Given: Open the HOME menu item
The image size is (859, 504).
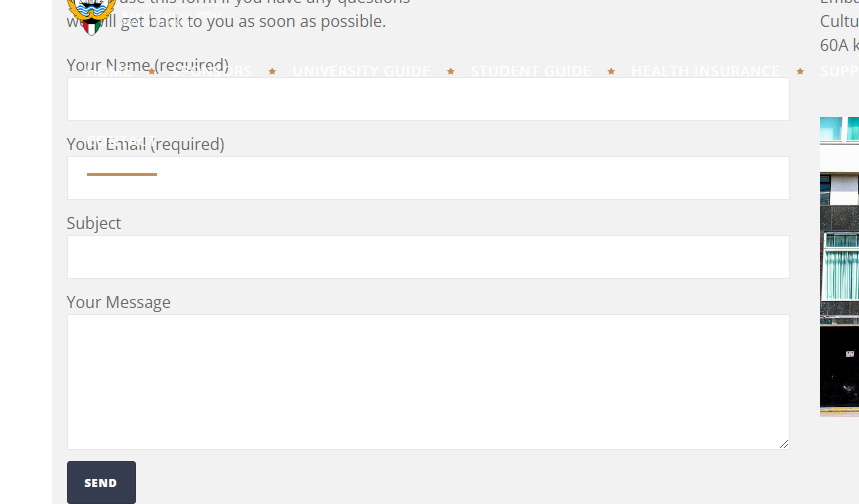Looking at the screenshot, I should coord(109,71).
